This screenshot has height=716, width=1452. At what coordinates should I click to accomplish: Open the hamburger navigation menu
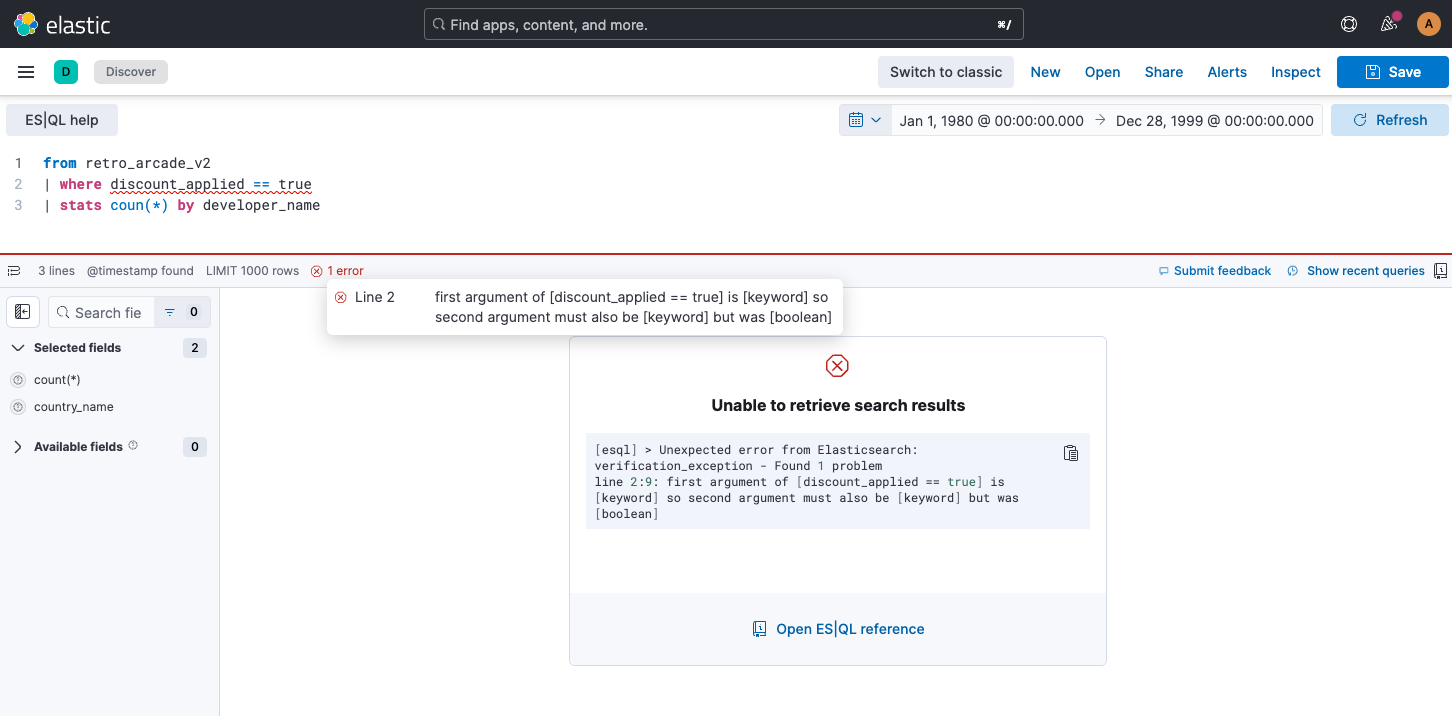(26, 72)
